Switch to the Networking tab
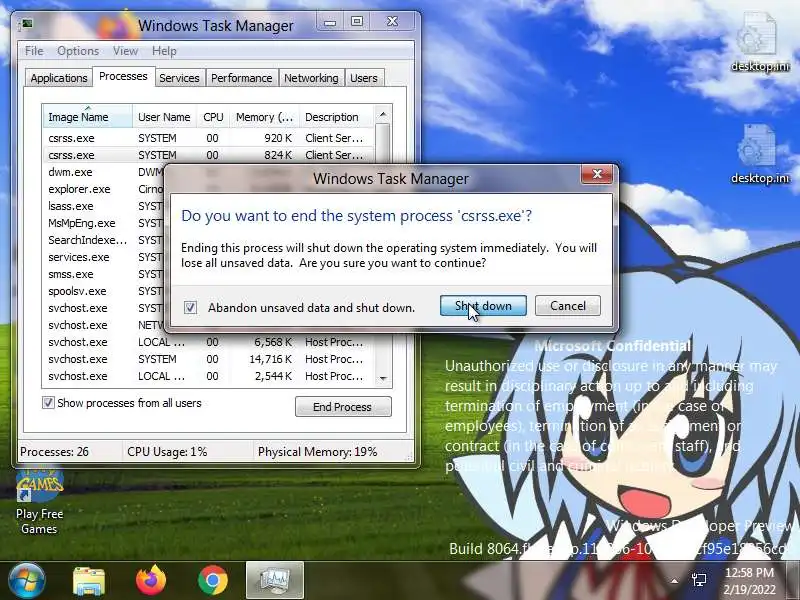This screenshot has width=800, height=600. pyautogui.click(x=311, y=78)
